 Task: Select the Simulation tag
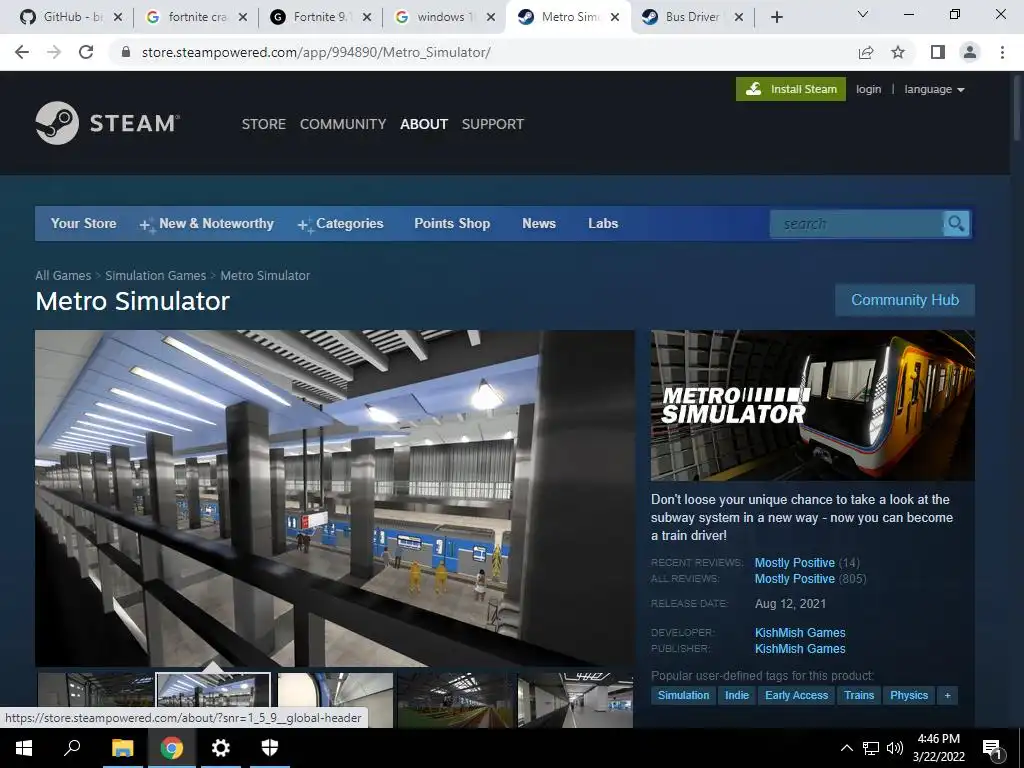tap(683, 695)
